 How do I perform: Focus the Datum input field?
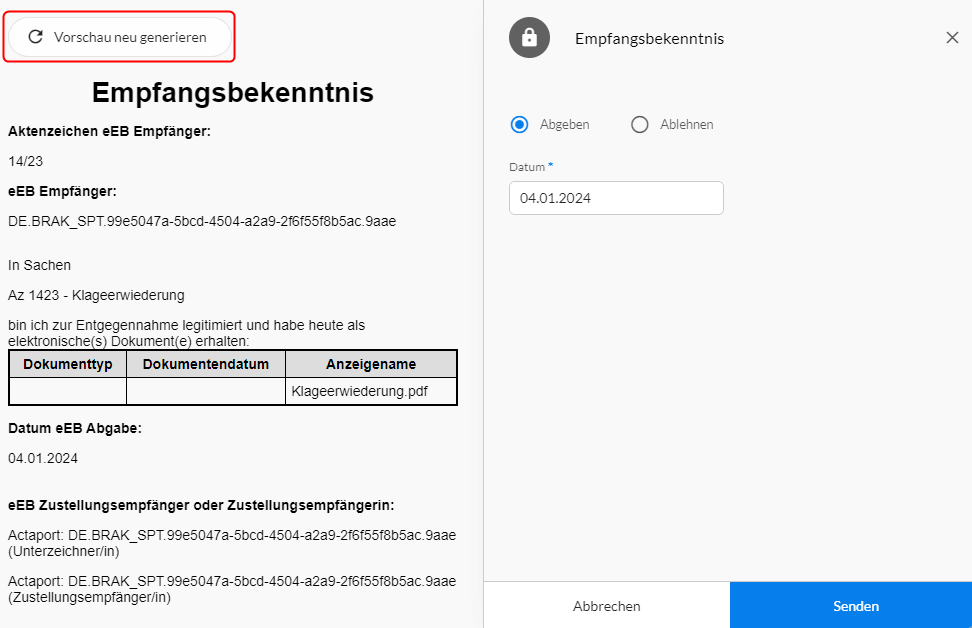(x=616, y=198)
